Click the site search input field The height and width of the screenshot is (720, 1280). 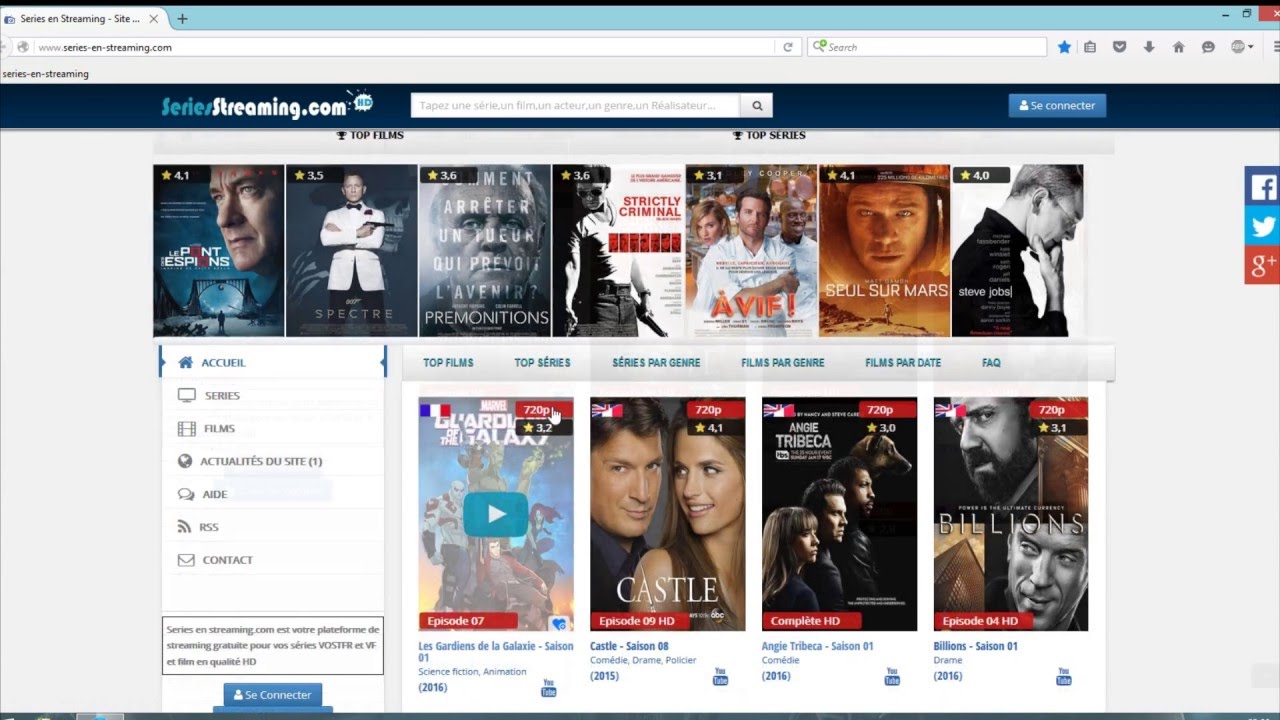(575, 105)
